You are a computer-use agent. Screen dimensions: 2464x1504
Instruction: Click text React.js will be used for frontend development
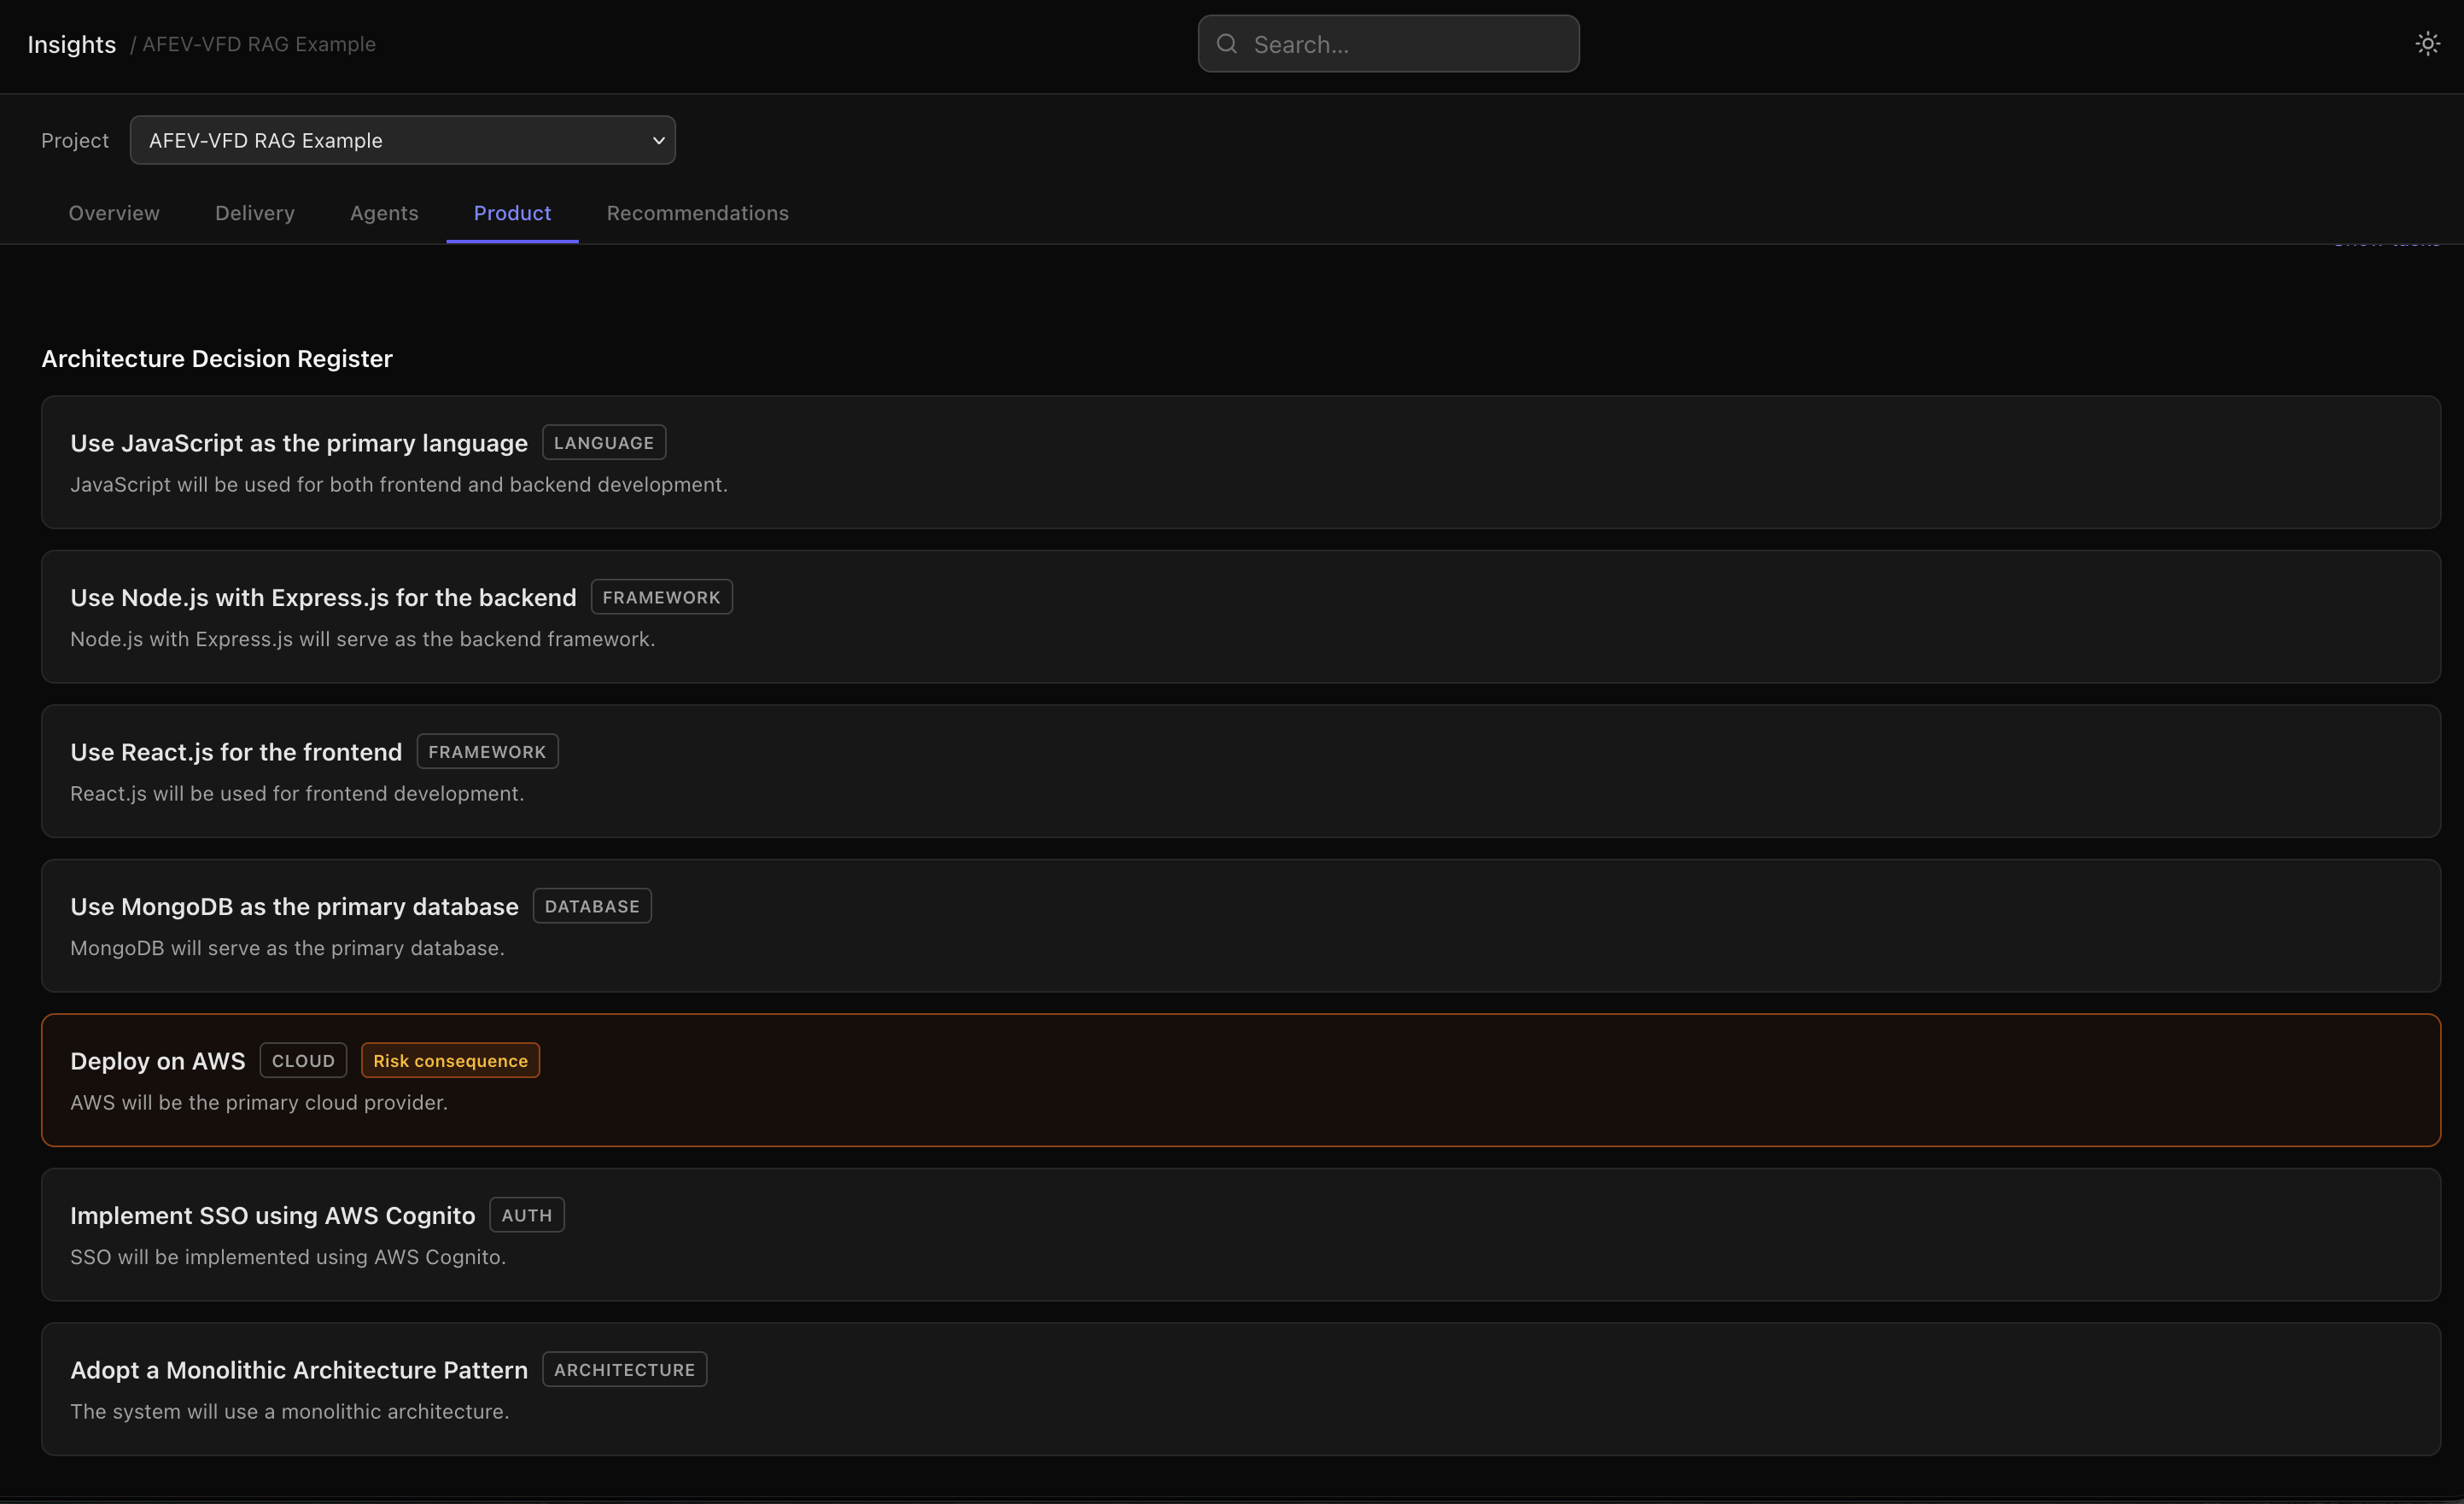click(297, 793)
